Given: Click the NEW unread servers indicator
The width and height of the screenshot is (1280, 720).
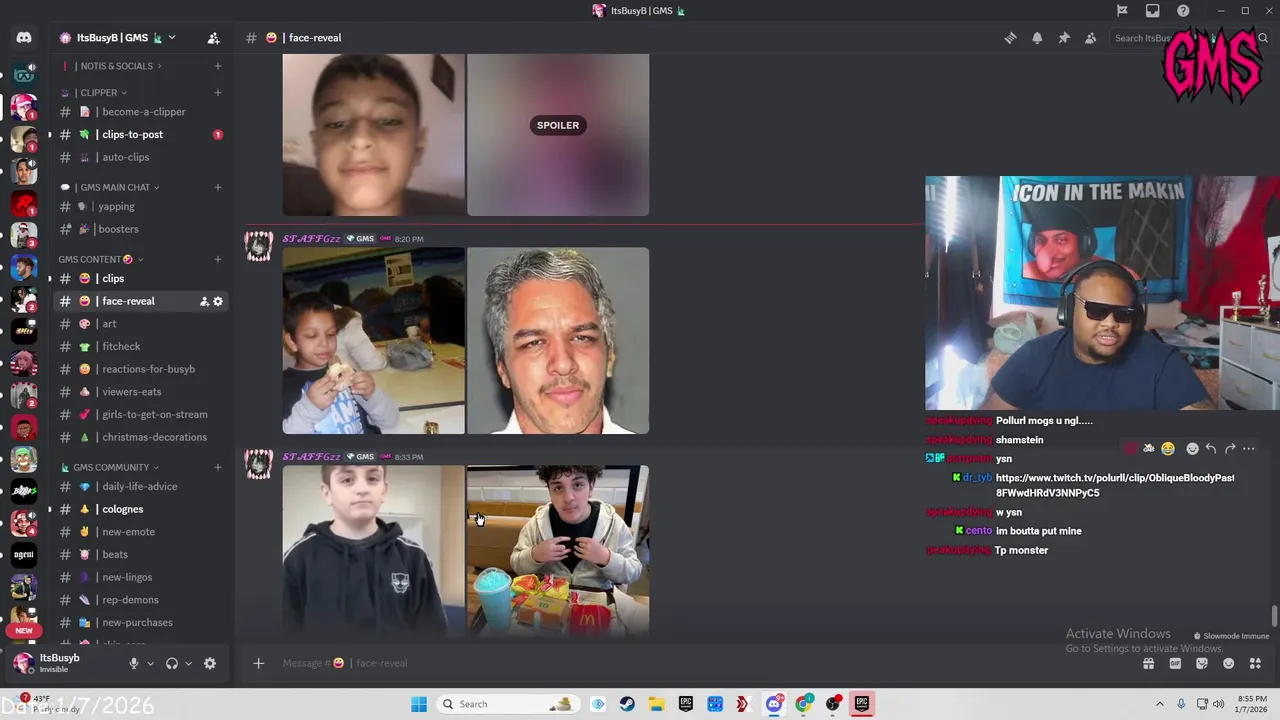Looking at the screenshot, I should (x=24, y=630).
